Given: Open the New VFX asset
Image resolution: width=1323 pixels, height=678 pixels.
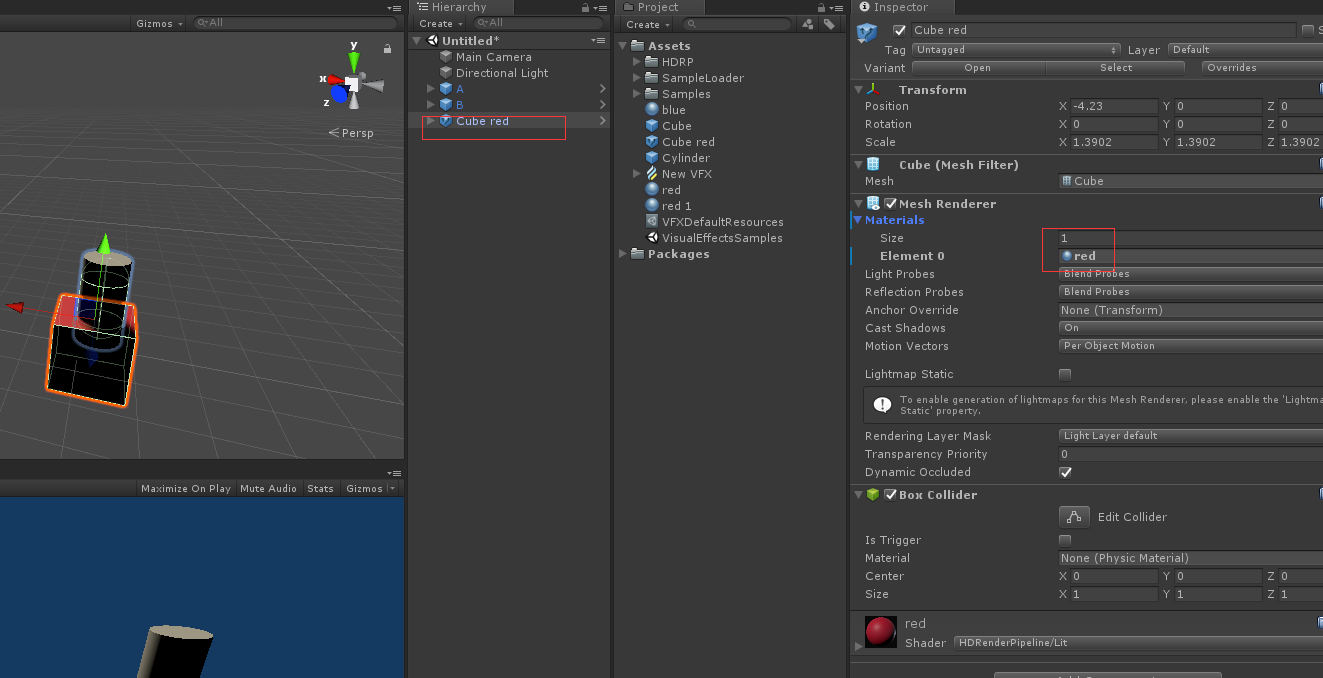Looking at the screenshot, I should [x=687, y=173].
